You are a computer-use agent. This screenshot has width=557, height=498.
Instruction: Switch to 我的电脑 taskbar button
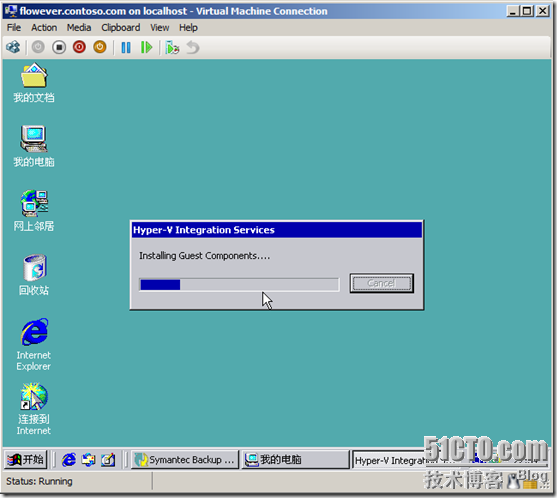point(296,460)
